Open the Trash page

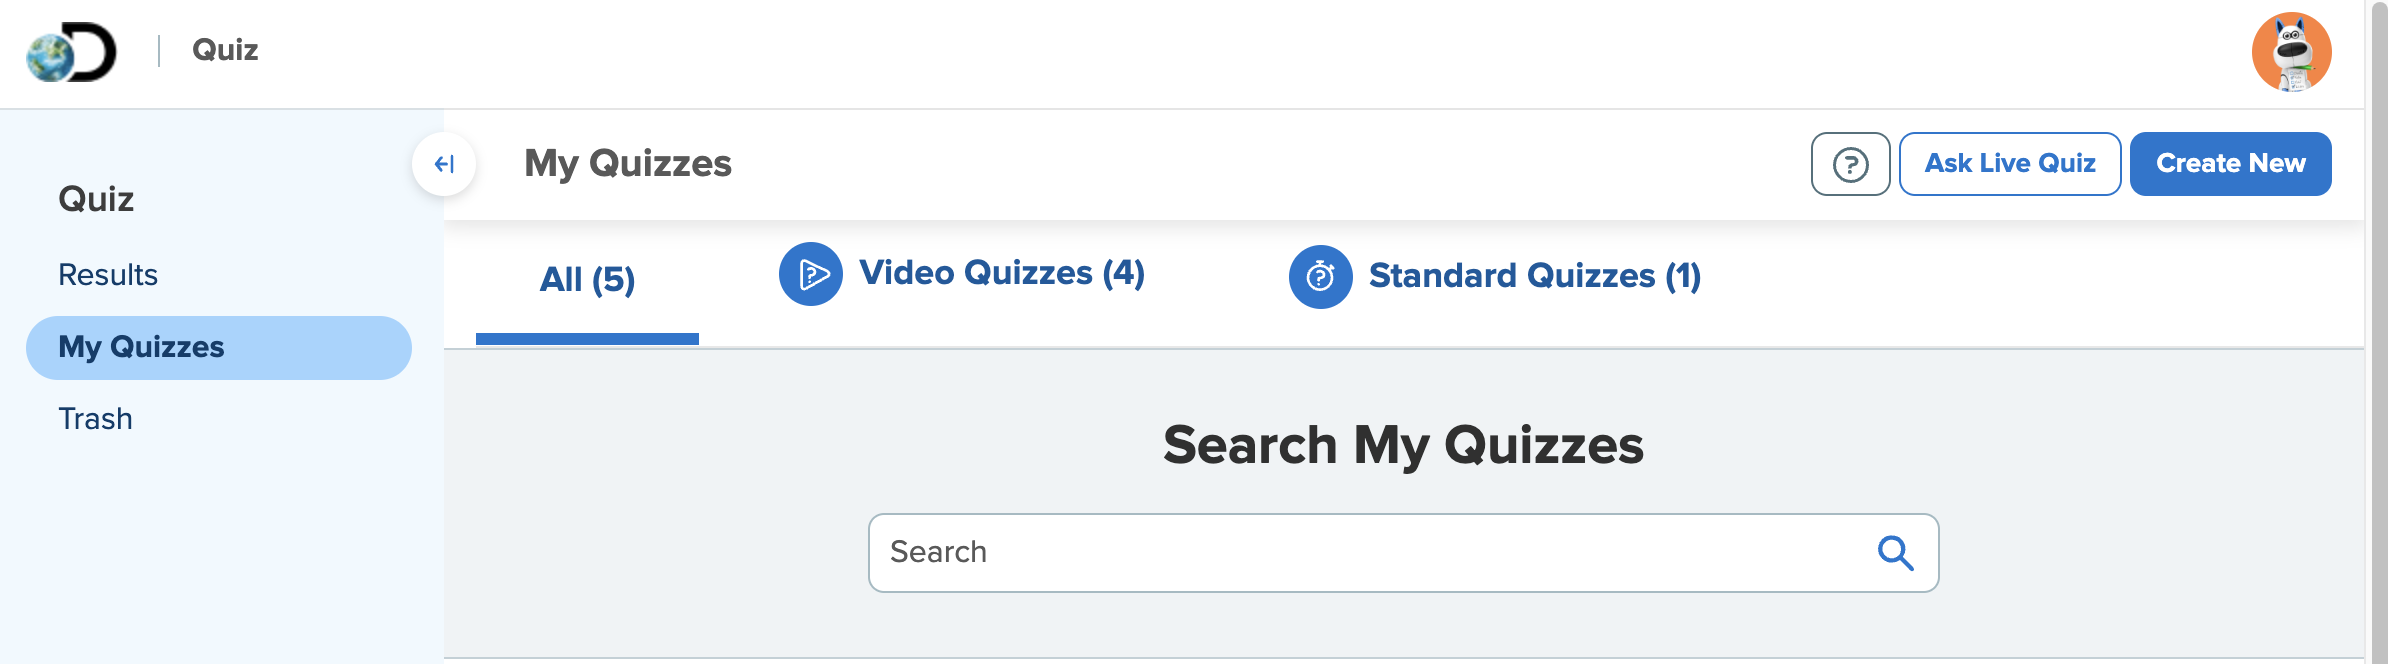click(x=94, y=418)
